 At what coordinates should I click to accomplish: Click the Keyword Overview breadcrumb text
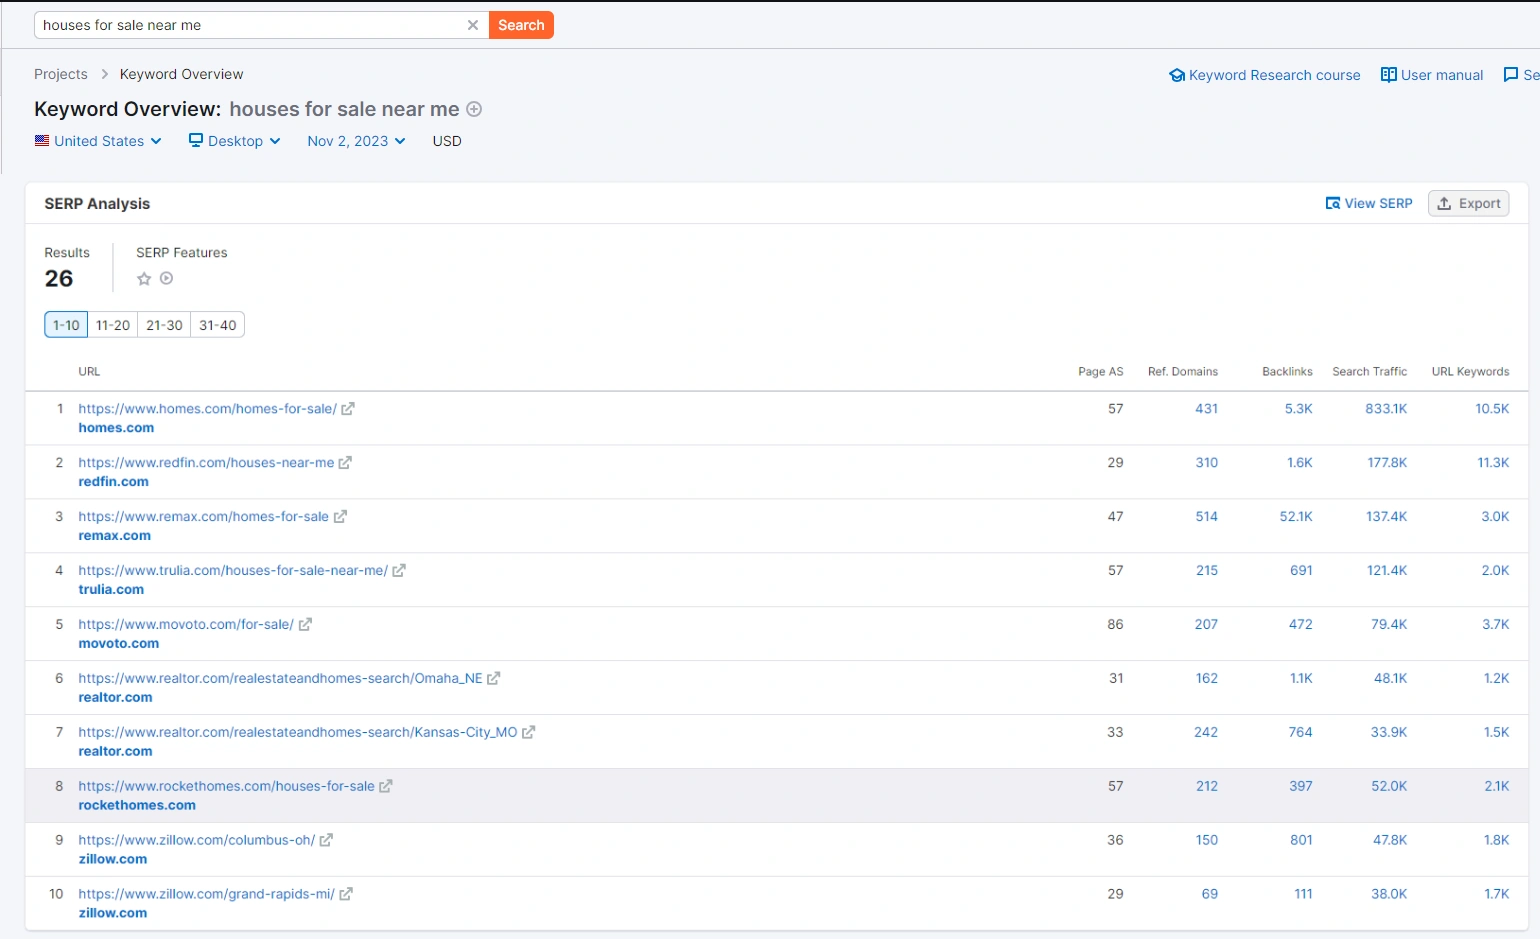(x=181, y=74)
